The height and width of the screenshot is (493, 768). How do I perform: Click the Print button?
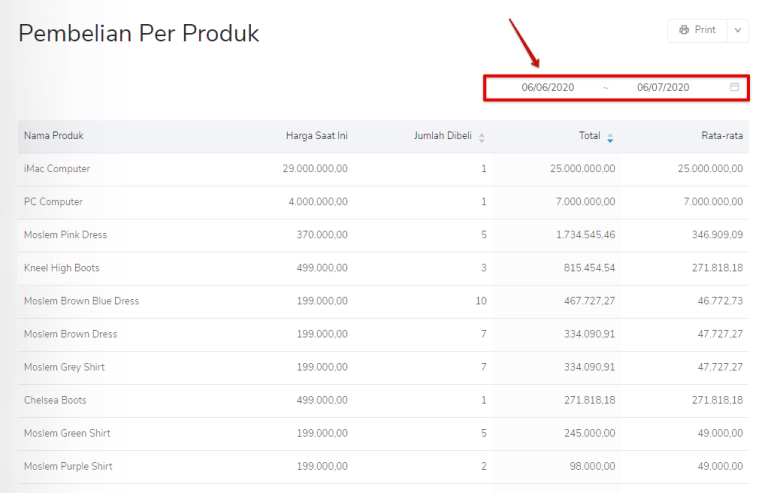(697, 30)
